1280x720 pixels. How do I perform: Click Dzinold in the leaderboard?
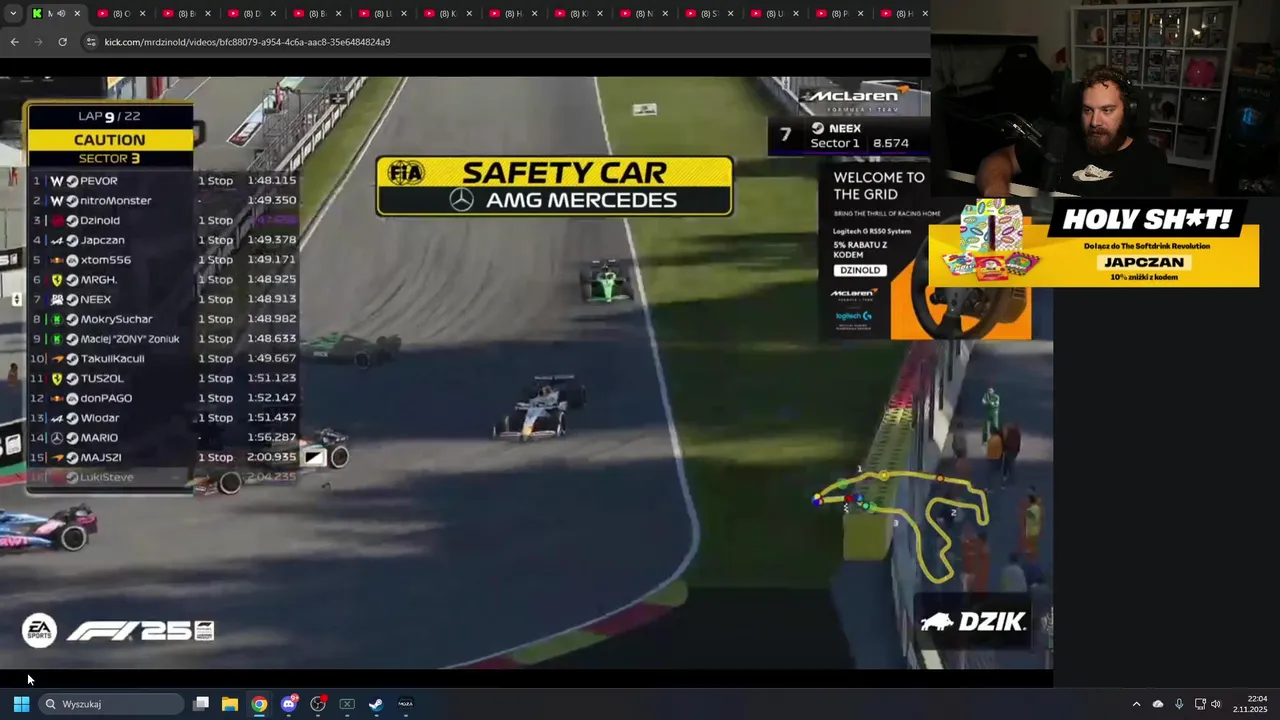(x=100, y=220)
